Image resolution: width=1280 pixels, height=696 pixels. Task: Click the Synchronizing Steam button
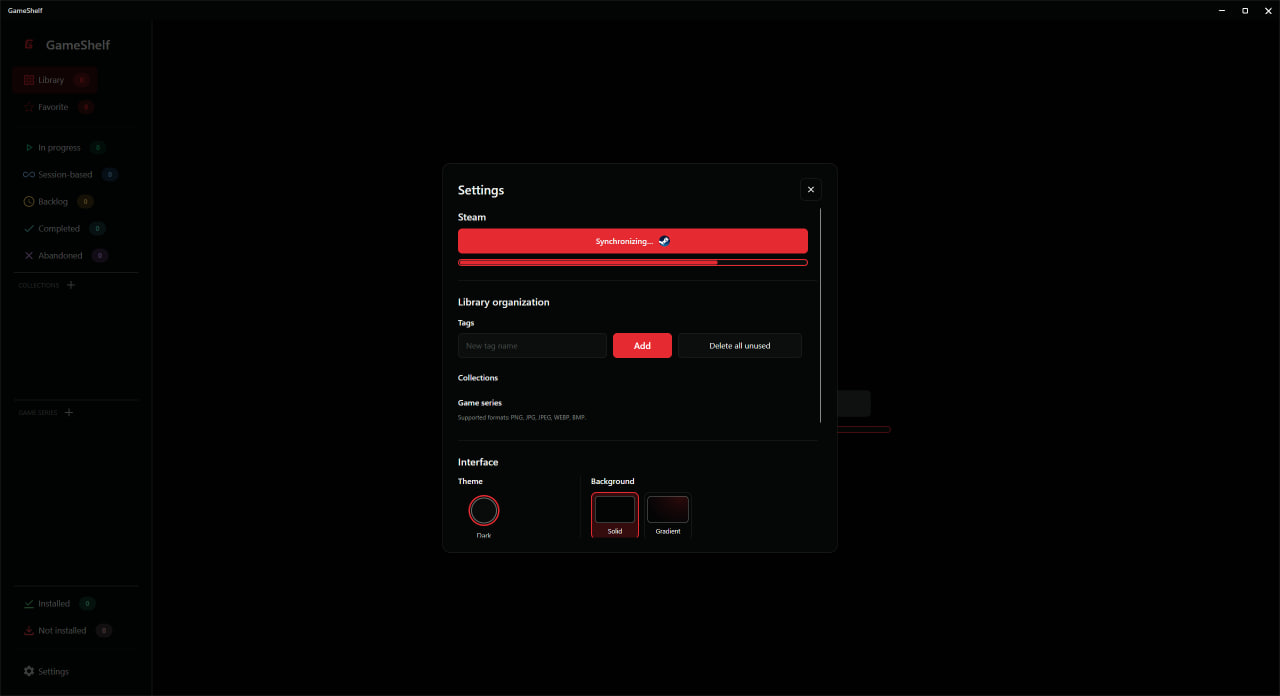[x=633, y=241]
